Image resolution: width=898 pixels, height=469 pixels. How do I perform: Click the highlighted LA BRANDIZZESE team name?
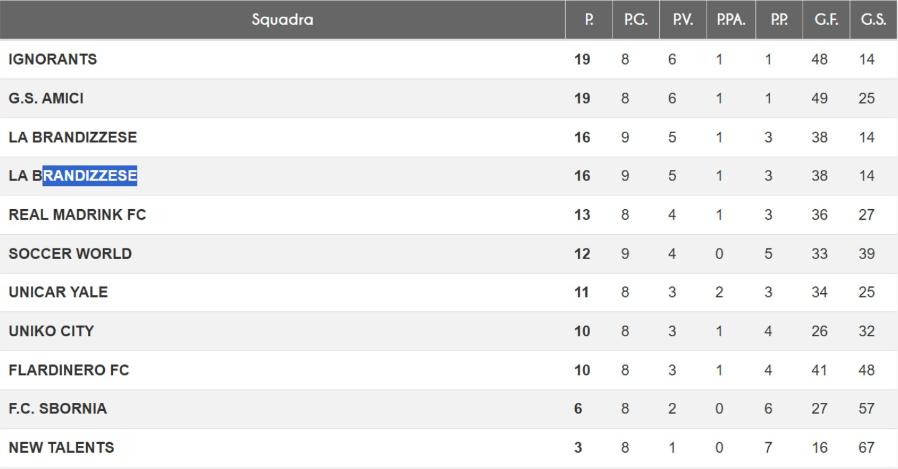point(73,176)
